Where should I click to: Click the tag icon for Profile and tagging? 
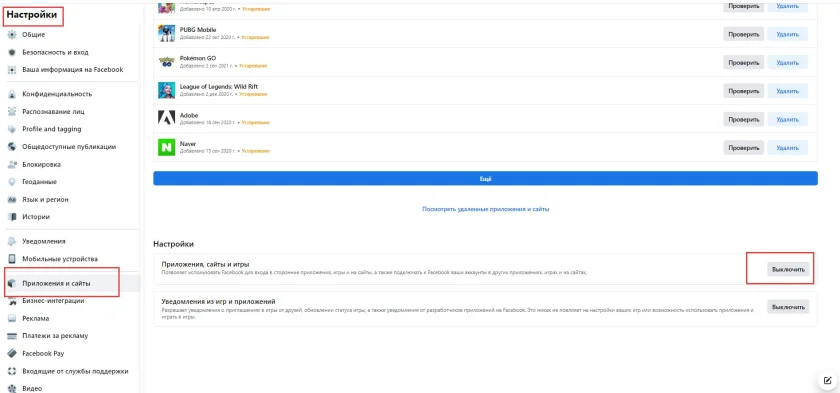[12, 129]
